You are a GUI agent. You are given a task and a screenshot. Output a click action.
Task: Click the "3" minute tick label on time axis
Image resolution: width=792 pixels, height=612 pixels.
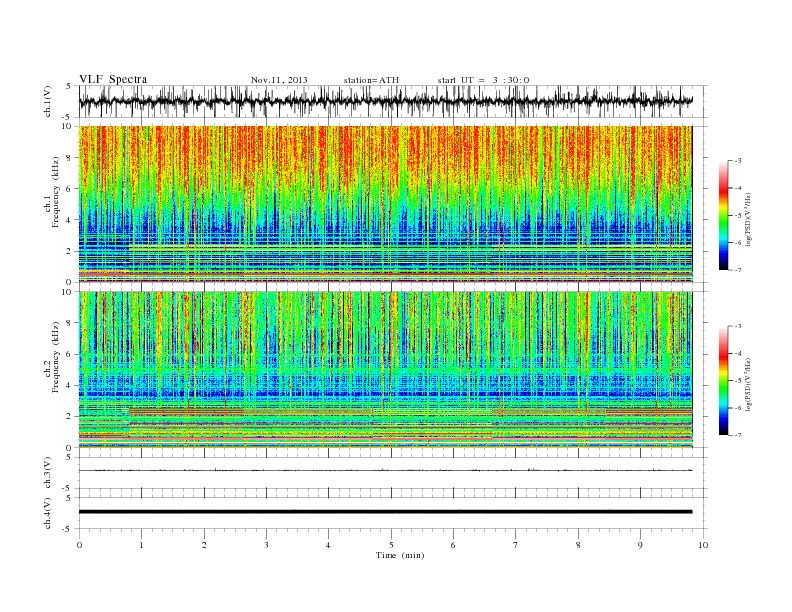[x=267, y=545]
